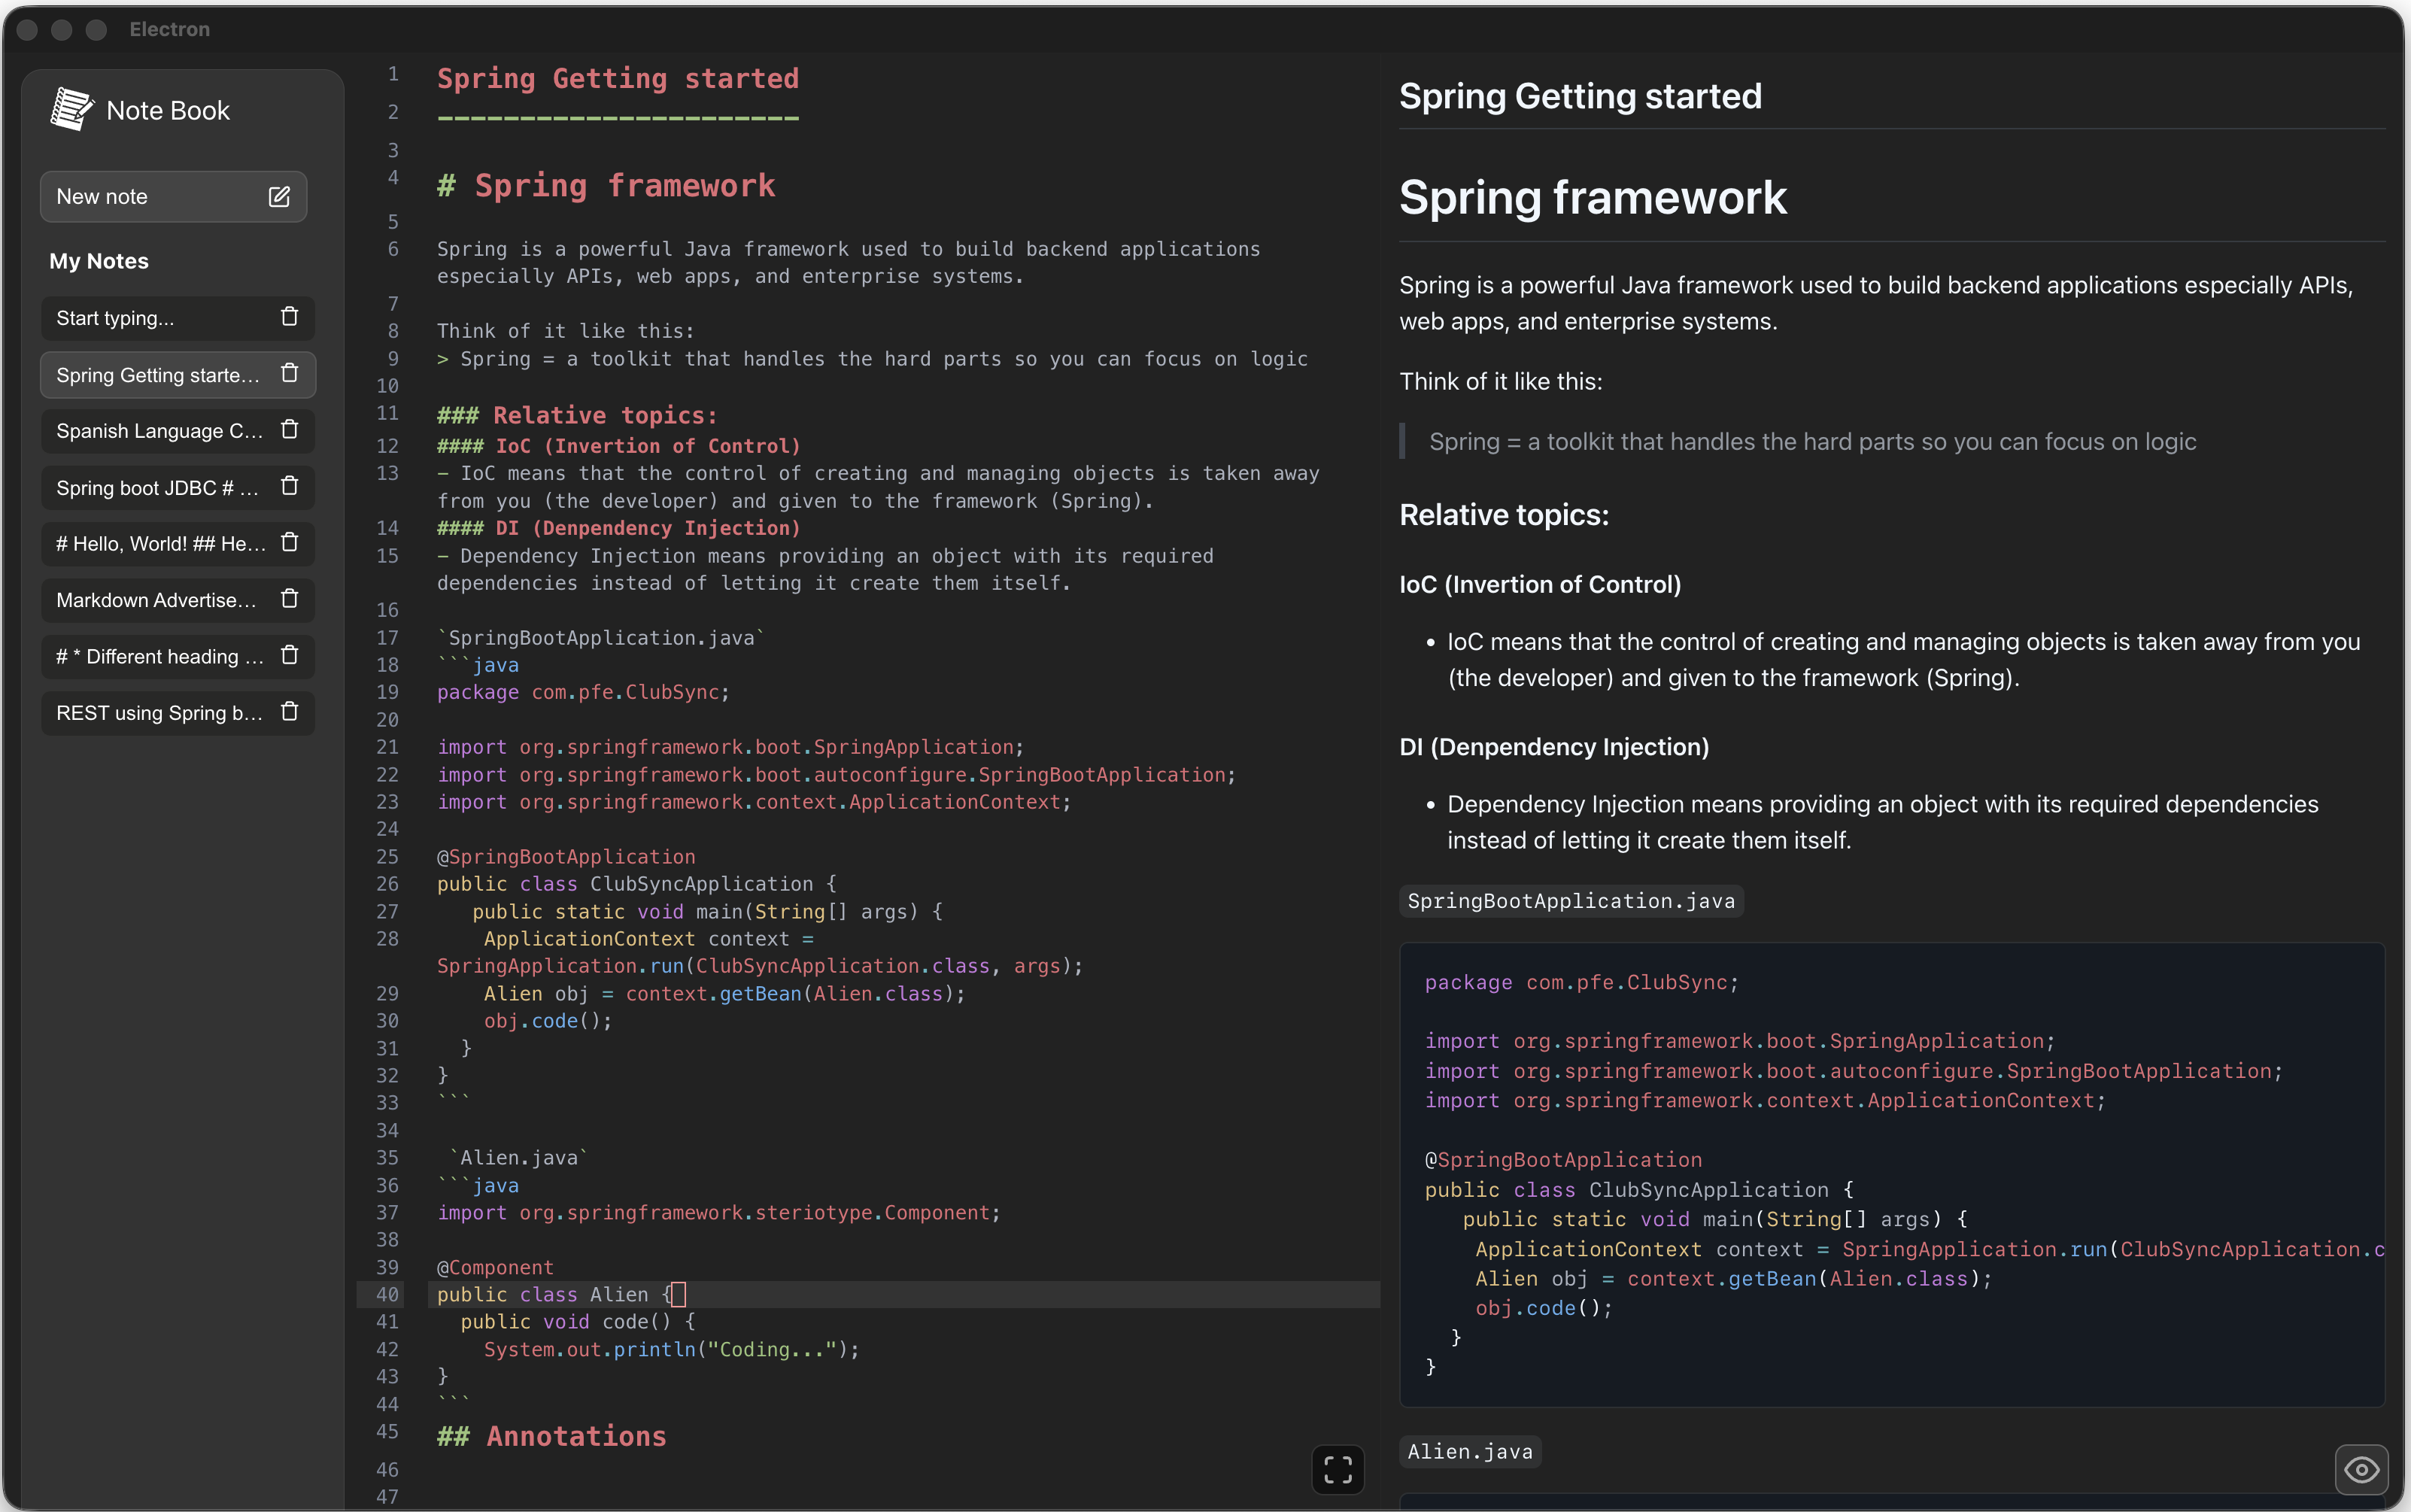Open the '# * Different heading' note
Image resolution: width=2411 pixels, height=1512 pixels.
coord(178,657)
